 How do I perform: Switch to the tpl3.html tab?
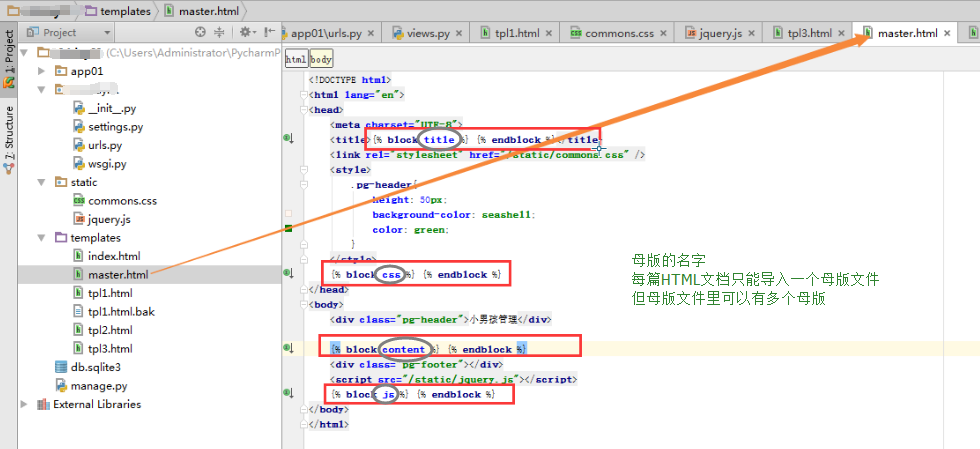coord(810,34)
